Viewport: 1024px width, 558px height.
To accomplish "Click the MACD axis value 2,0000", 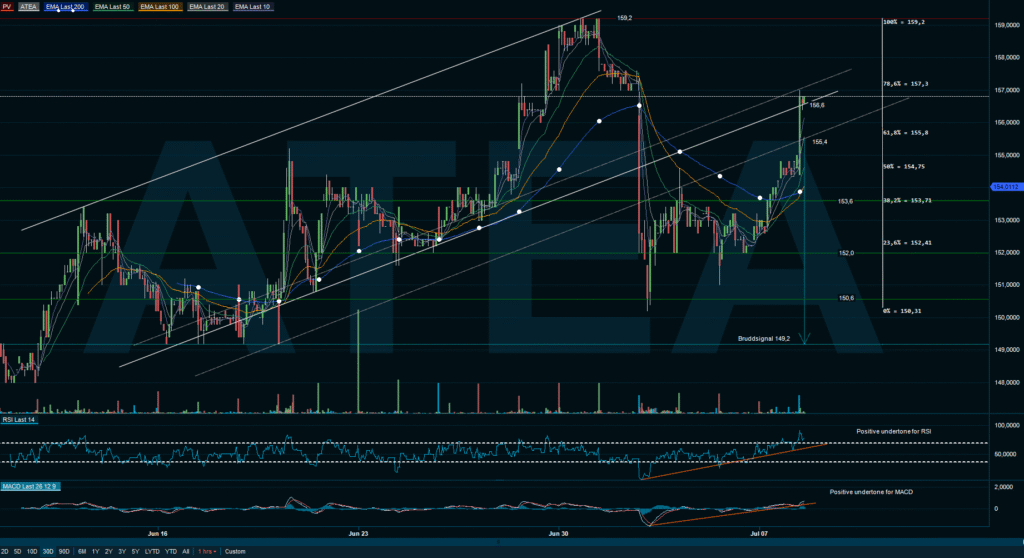I will (x=1004, y=487).
